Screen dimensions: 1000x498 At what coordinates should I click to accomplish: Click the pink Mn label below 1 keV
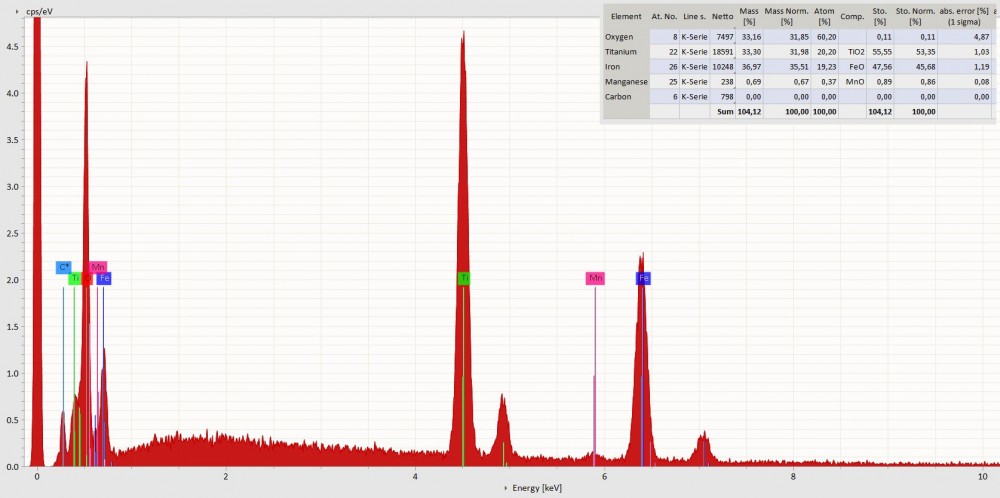(x=98, y=267)
